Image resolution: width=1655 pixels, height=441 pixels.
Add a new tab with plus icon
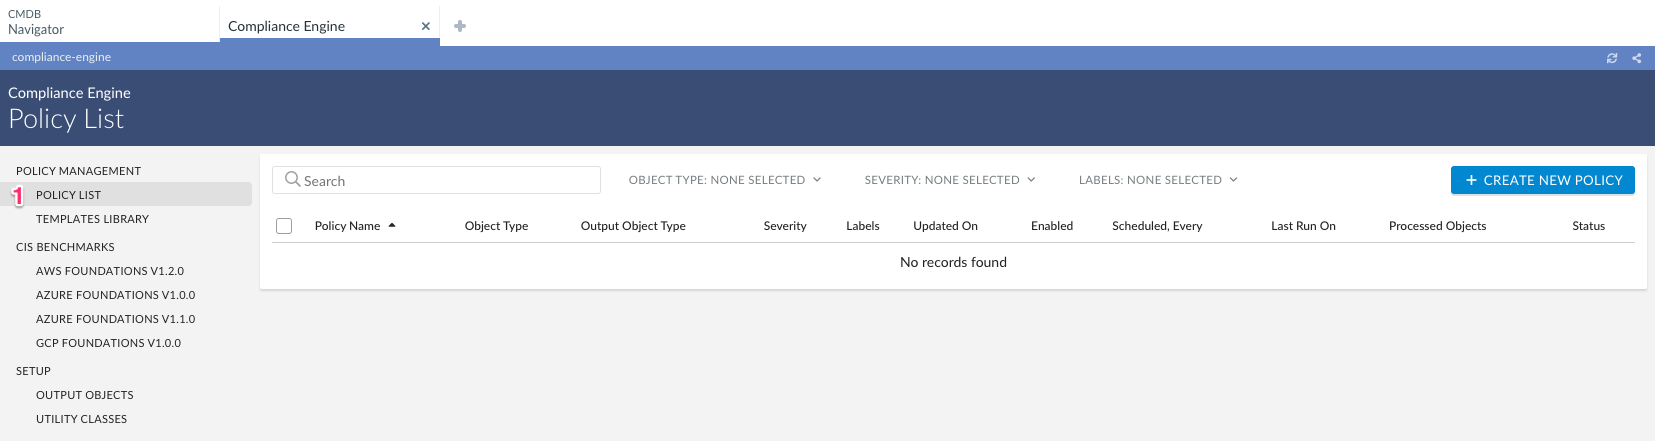point(460,26)
